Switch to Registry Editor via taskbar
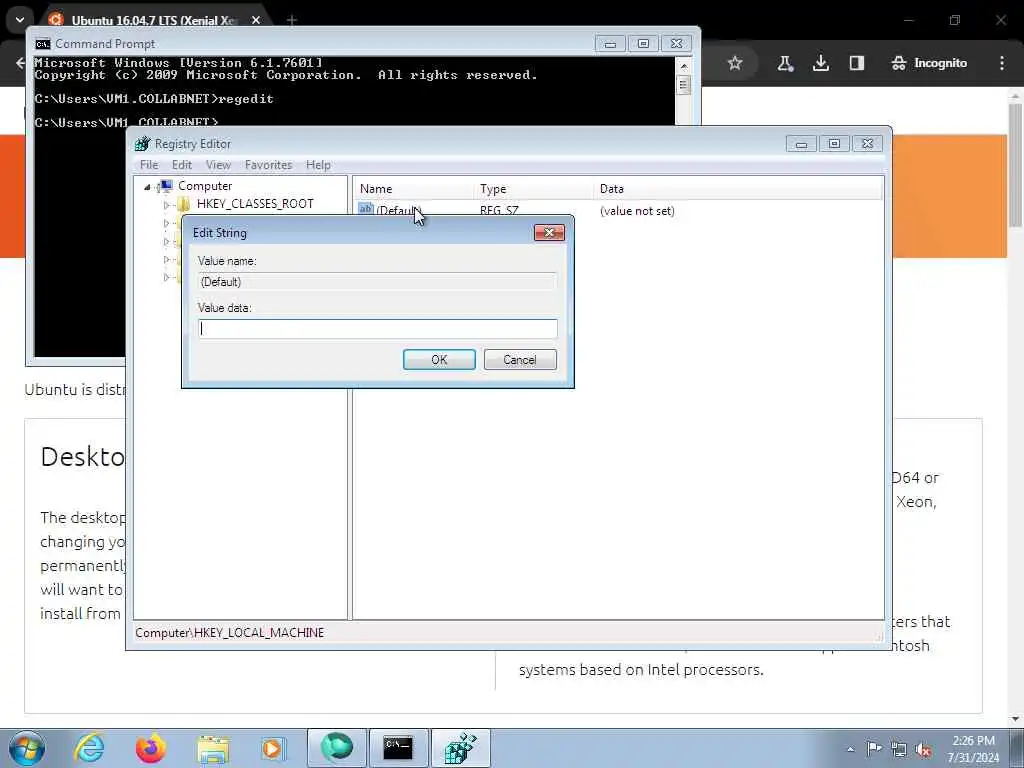This screenshot has width=1024, height=768. coord(460,748)
